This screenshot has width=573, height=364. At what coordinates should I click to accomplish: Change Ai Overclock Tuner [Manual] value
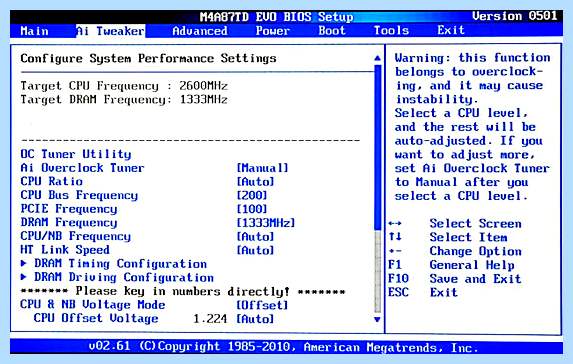click(x=262, y=168)
